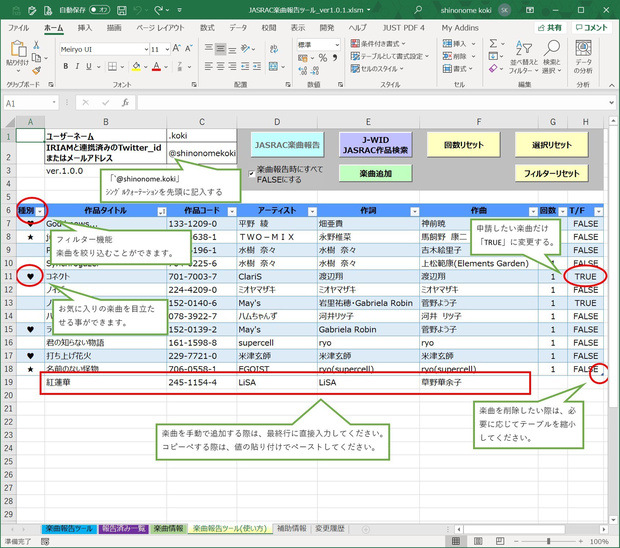Toggle checkbox for setting all FALSE on report
The image size is (620, 548).
coord(251,174)
